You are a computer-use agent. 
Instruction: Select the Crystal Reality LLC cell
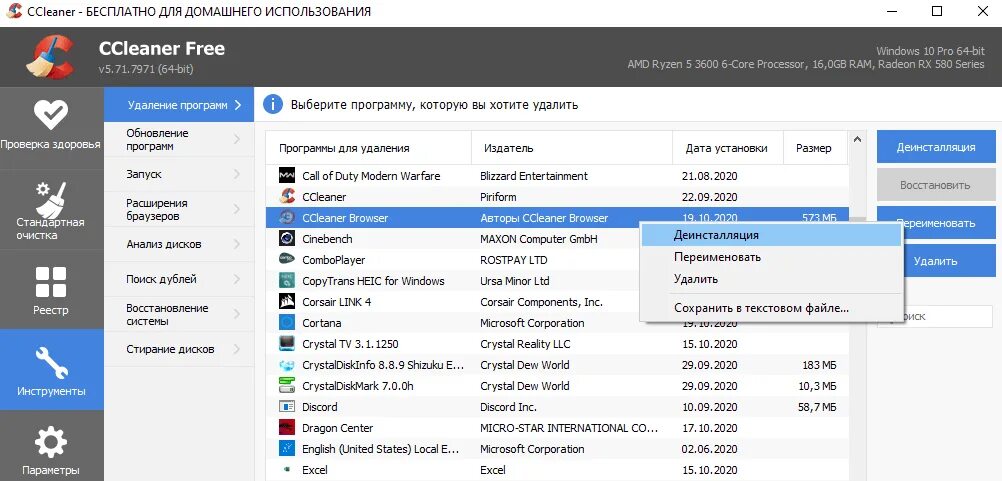525,344
